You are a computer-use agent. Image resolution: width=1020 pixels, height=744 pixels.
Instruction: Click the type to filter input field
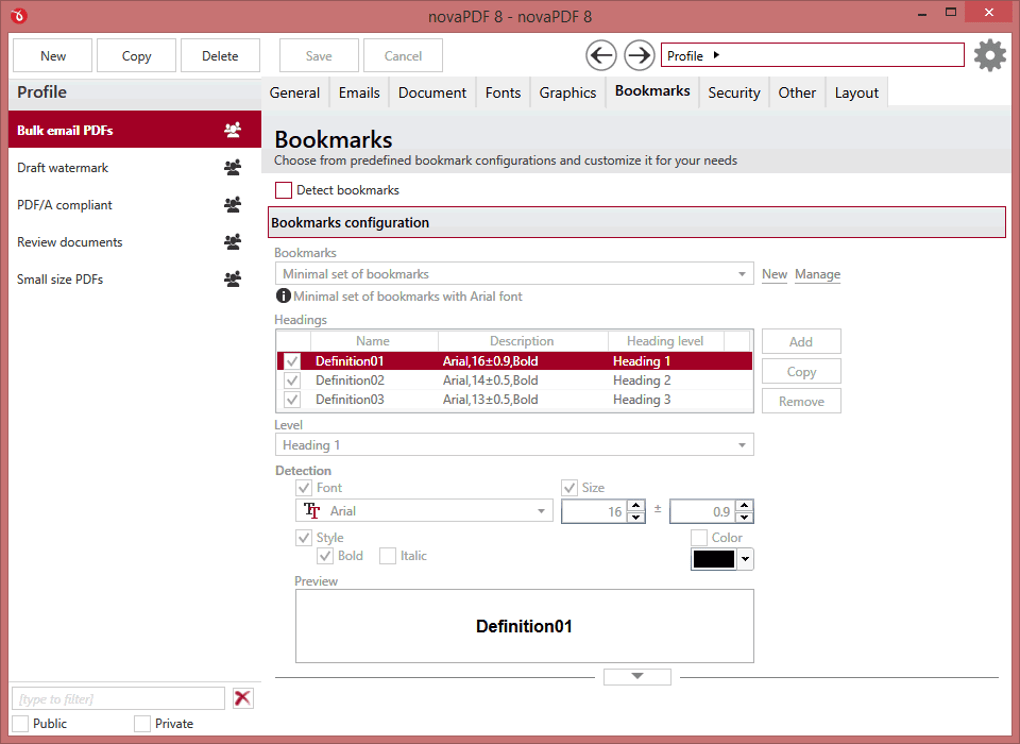[118, 698]
